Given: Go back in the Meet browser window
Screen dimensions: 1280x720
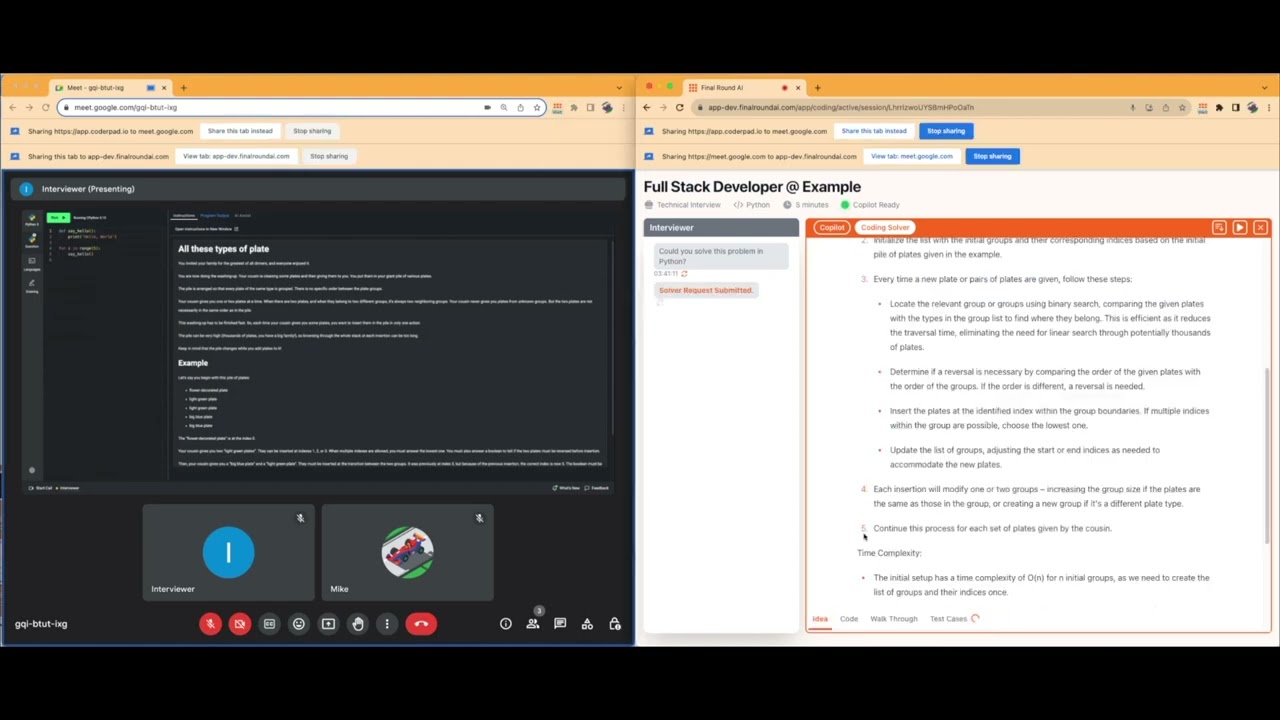Looking at the screenshot, I should pos(12,107).
